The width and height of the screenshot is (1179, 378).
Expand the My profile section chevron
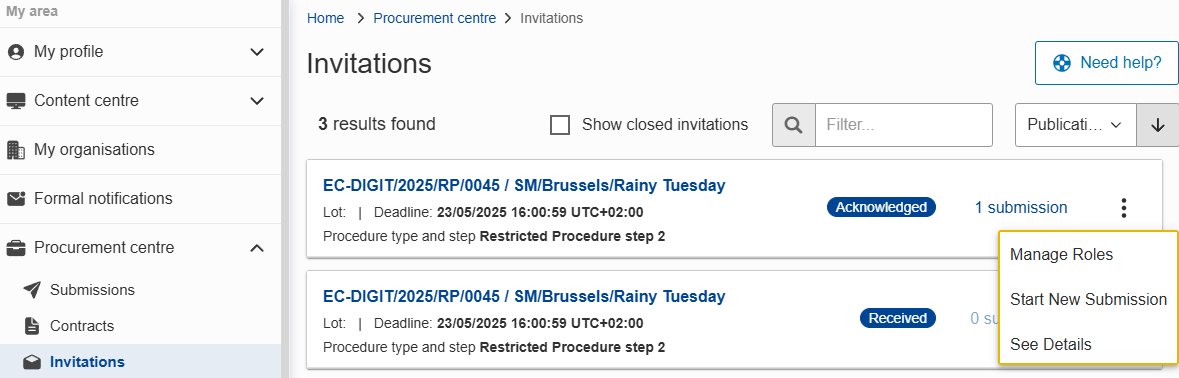pyautogui.click(x=257, y=52)
